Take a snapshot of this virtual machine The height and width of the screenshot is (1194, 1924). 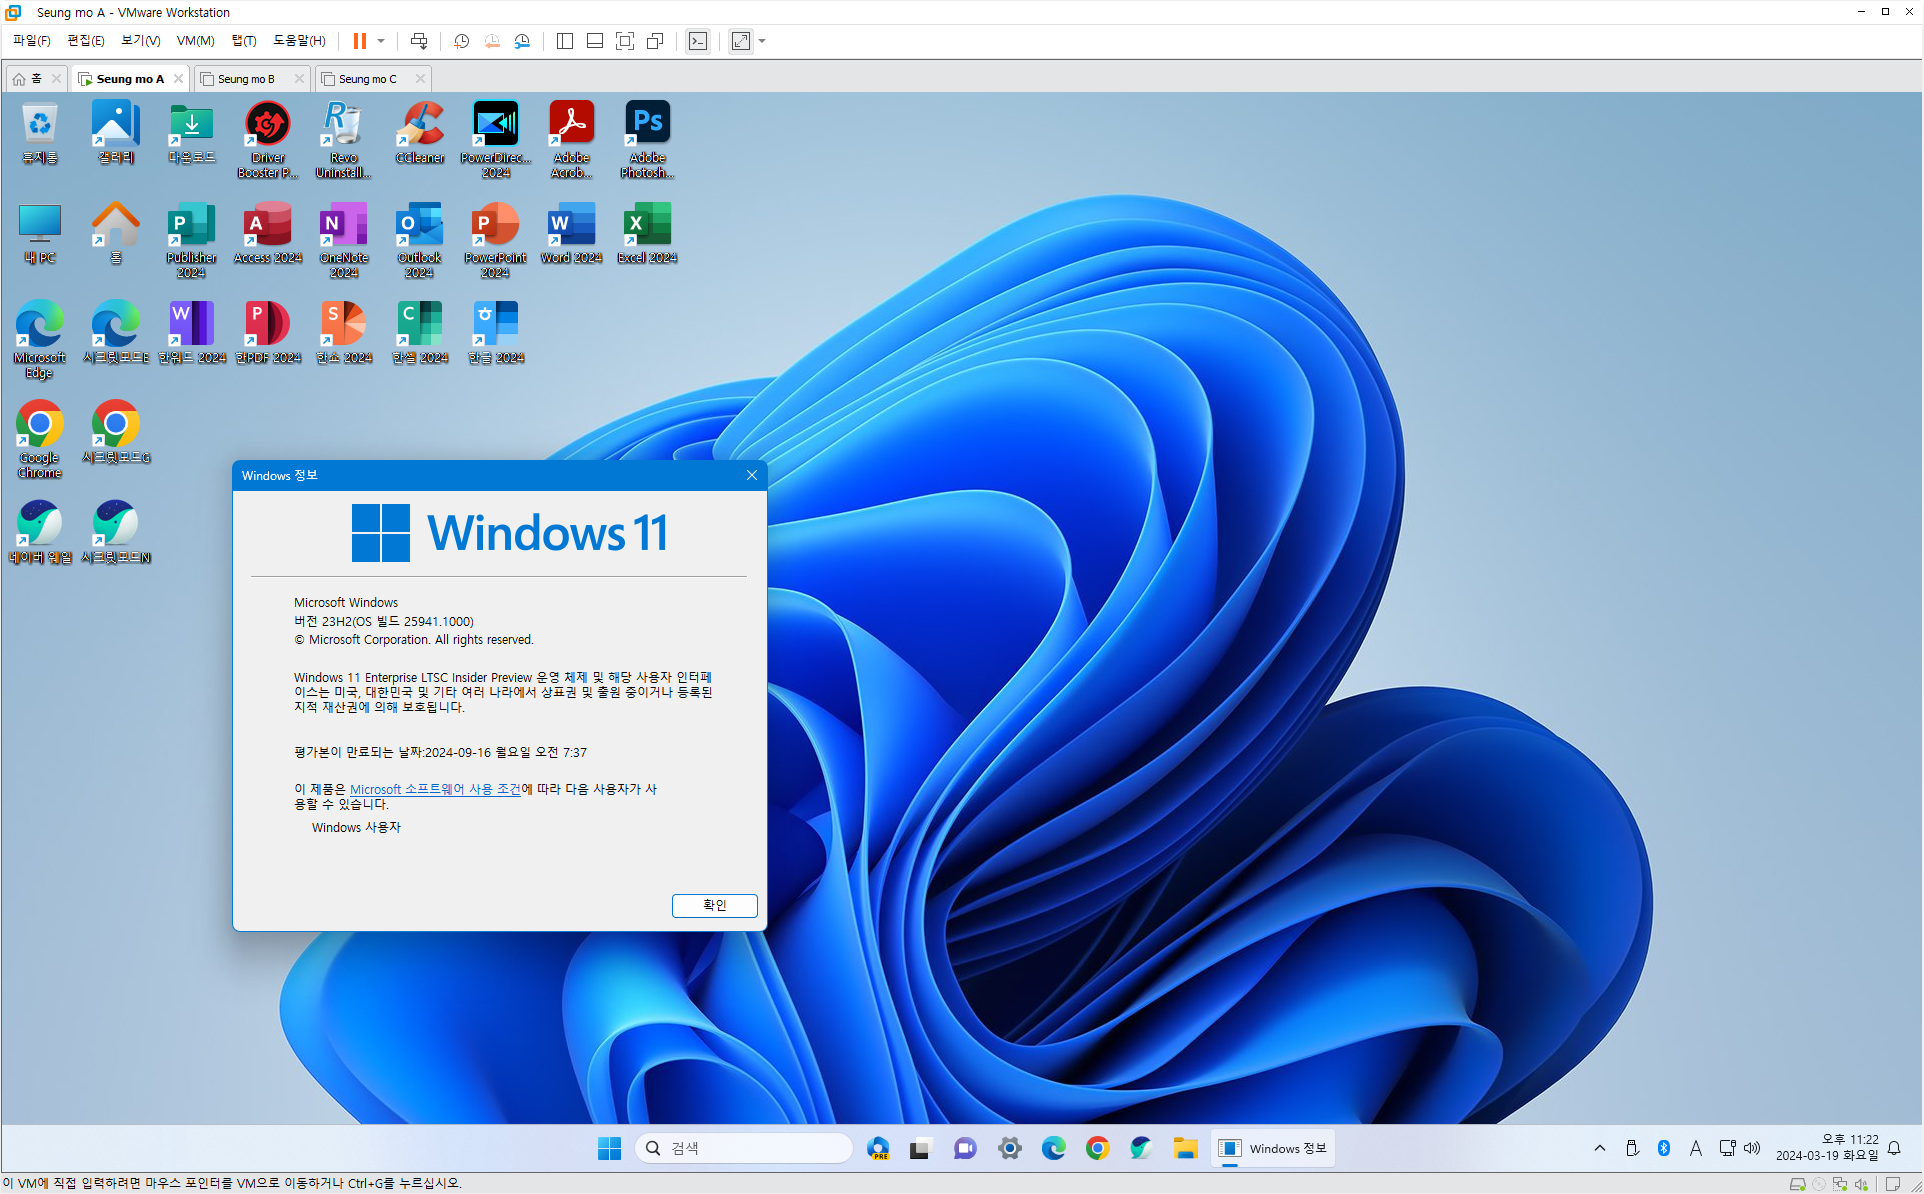coord(461,41)
